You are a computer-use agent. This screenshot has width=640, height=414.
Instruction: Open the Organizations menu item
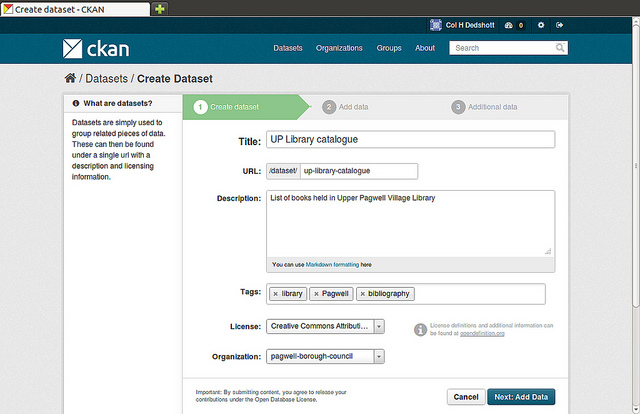pyautogui.click(x=339, y=48)
